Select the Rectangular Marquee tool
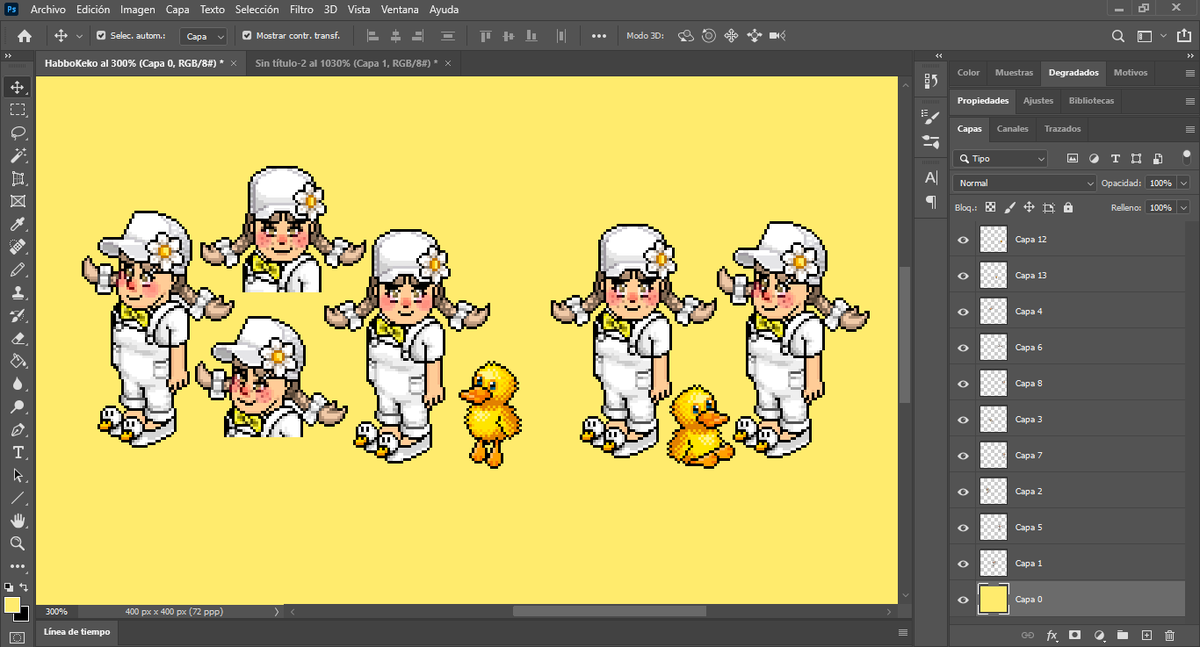The width and height of the screenshot is (1200, 647). coord(18,110)
